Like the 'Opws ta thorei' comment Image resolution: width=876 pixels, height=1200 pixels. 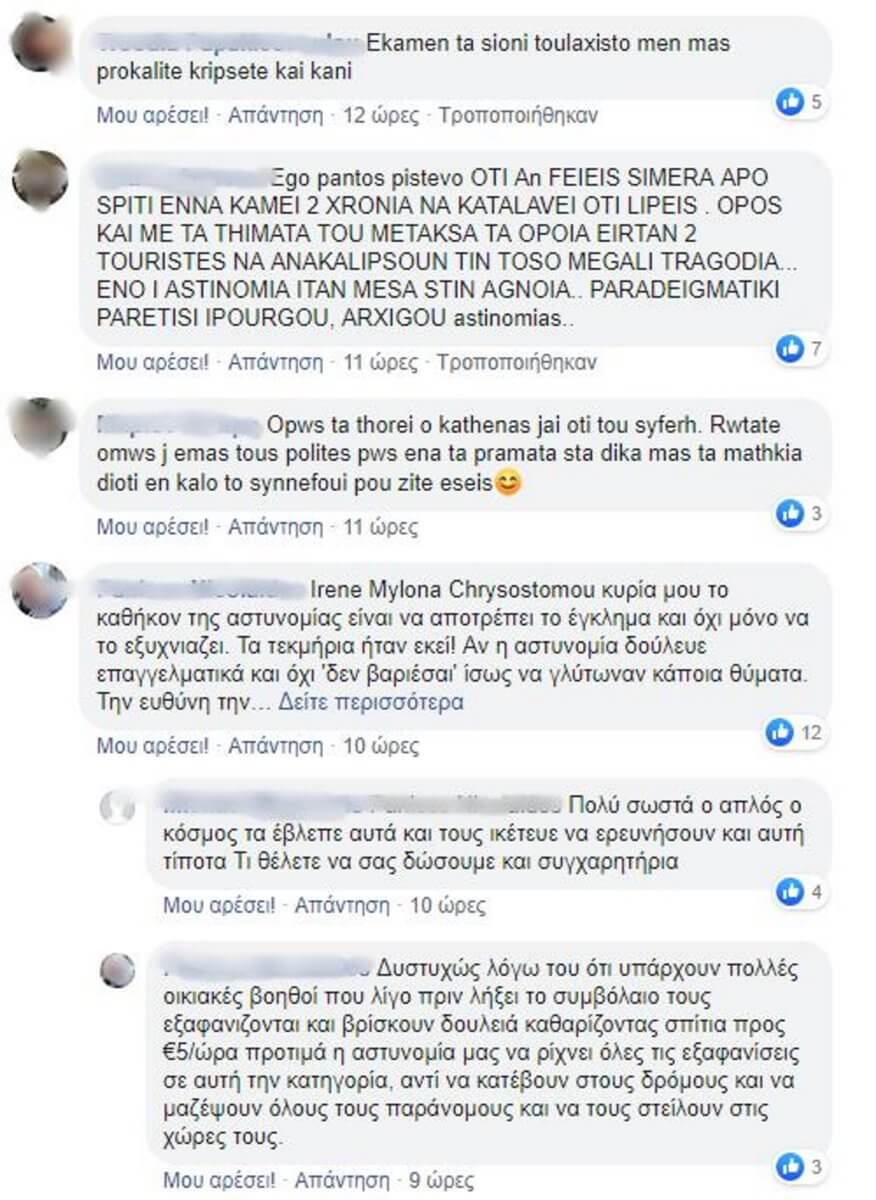(153, 527)
